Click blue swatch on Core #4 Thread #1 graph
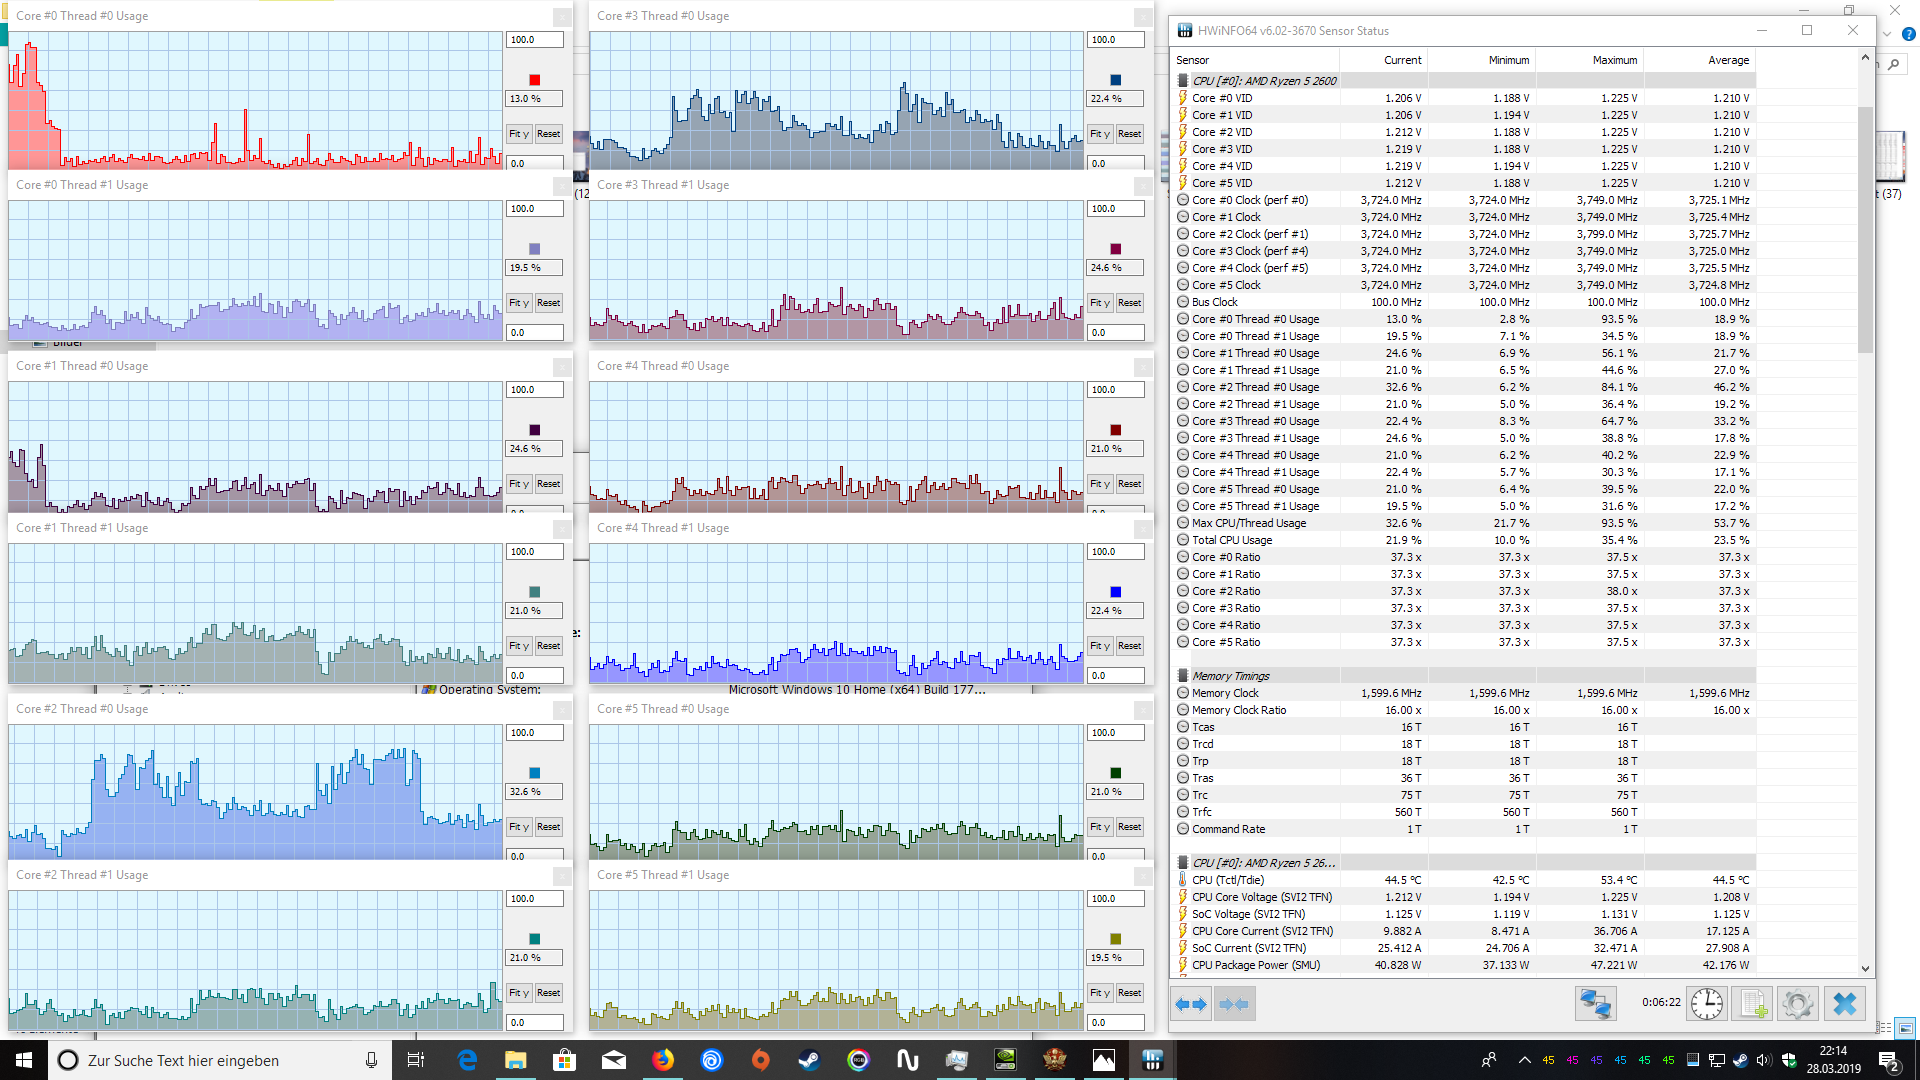 [1115, 592]
